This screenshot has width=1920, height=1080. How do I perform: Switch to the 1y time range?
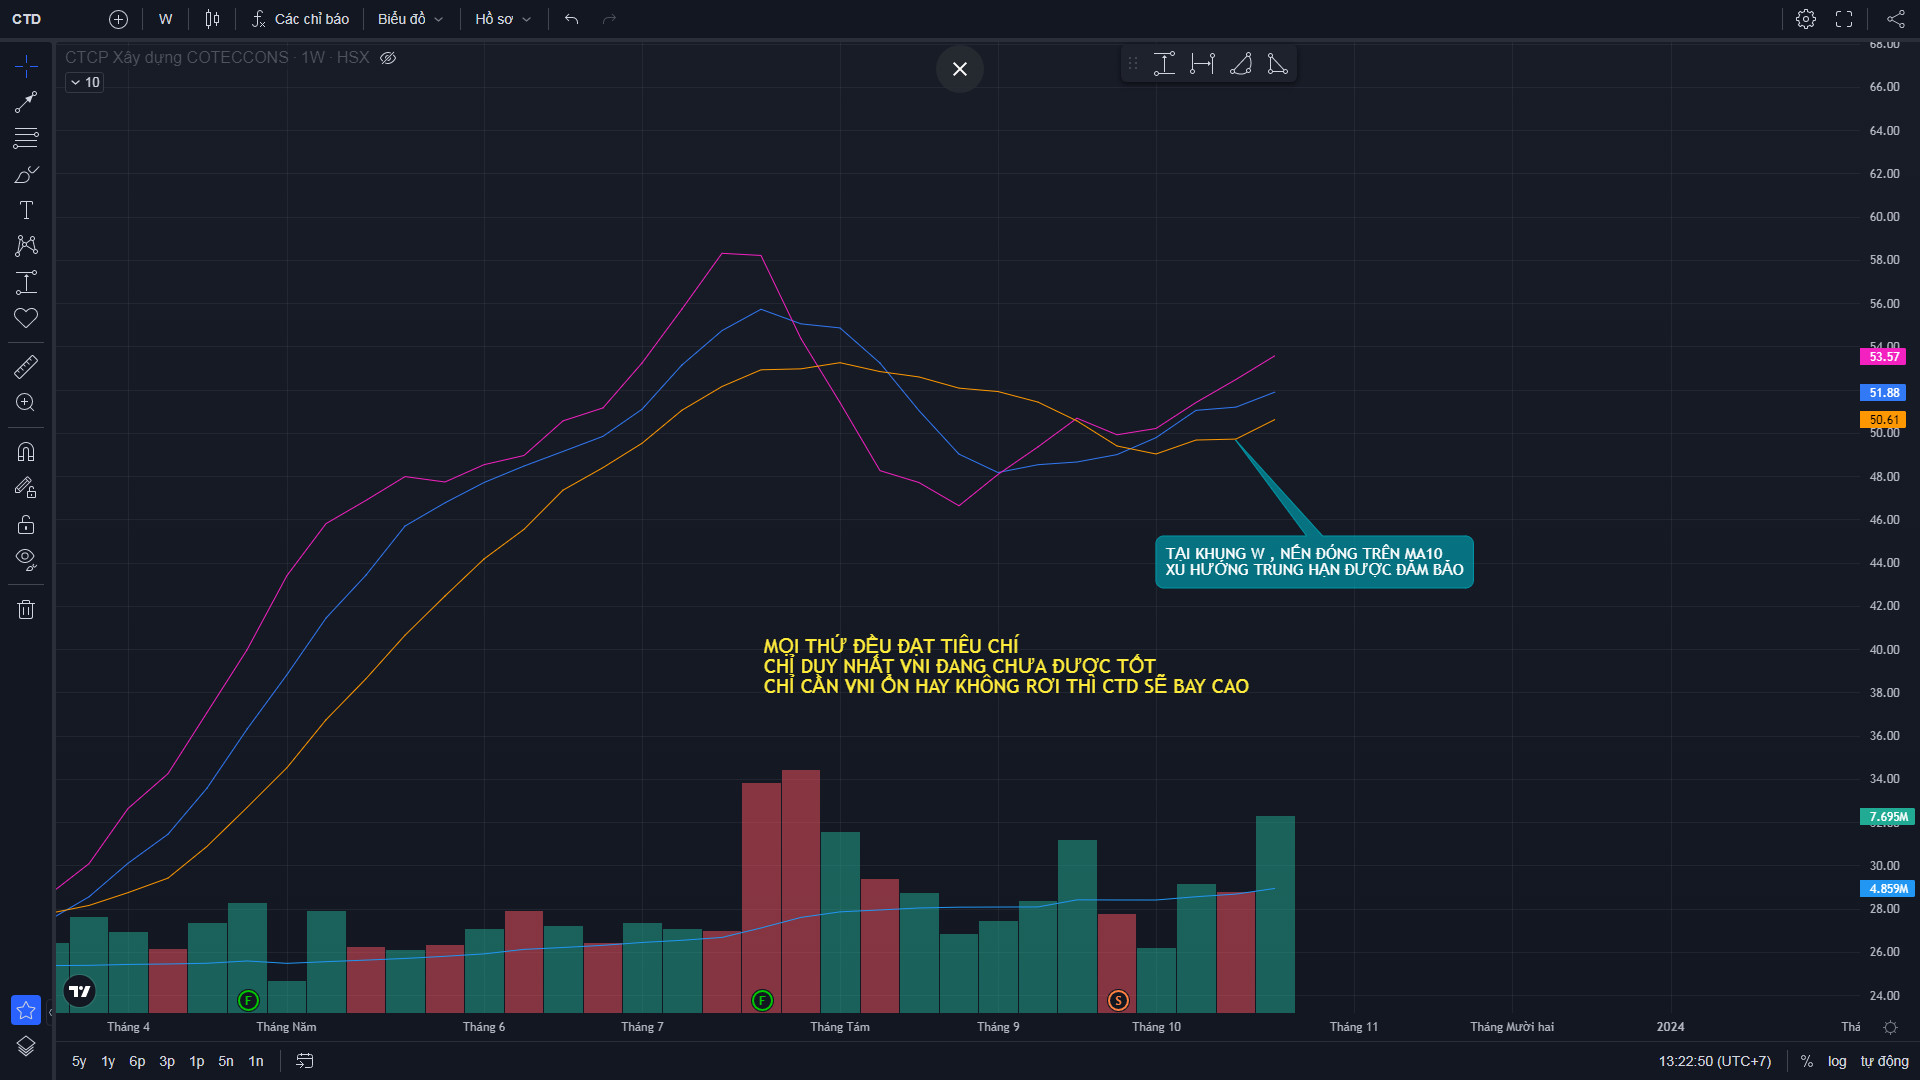(x=108, y=1061)
